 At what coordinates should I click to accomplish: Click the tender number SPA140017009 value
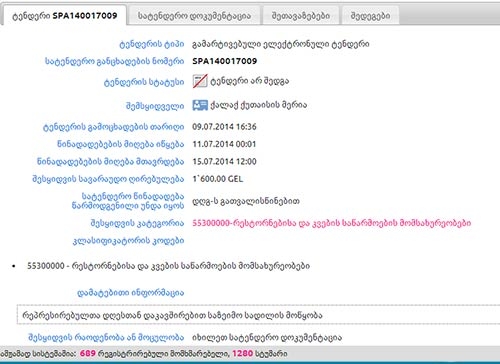click(225, 61)
